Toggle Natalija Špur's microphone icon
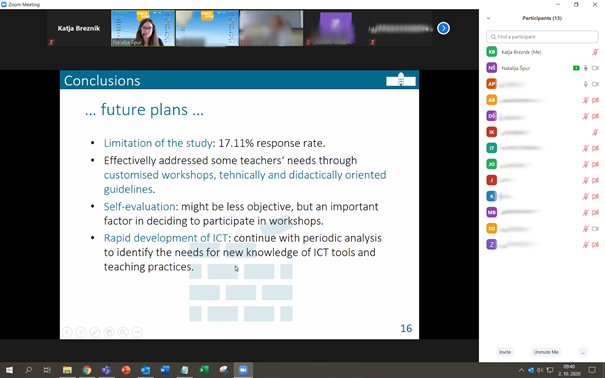Image resolution: width=605 pixels, height=378 pixels. (x=586, y=68)
